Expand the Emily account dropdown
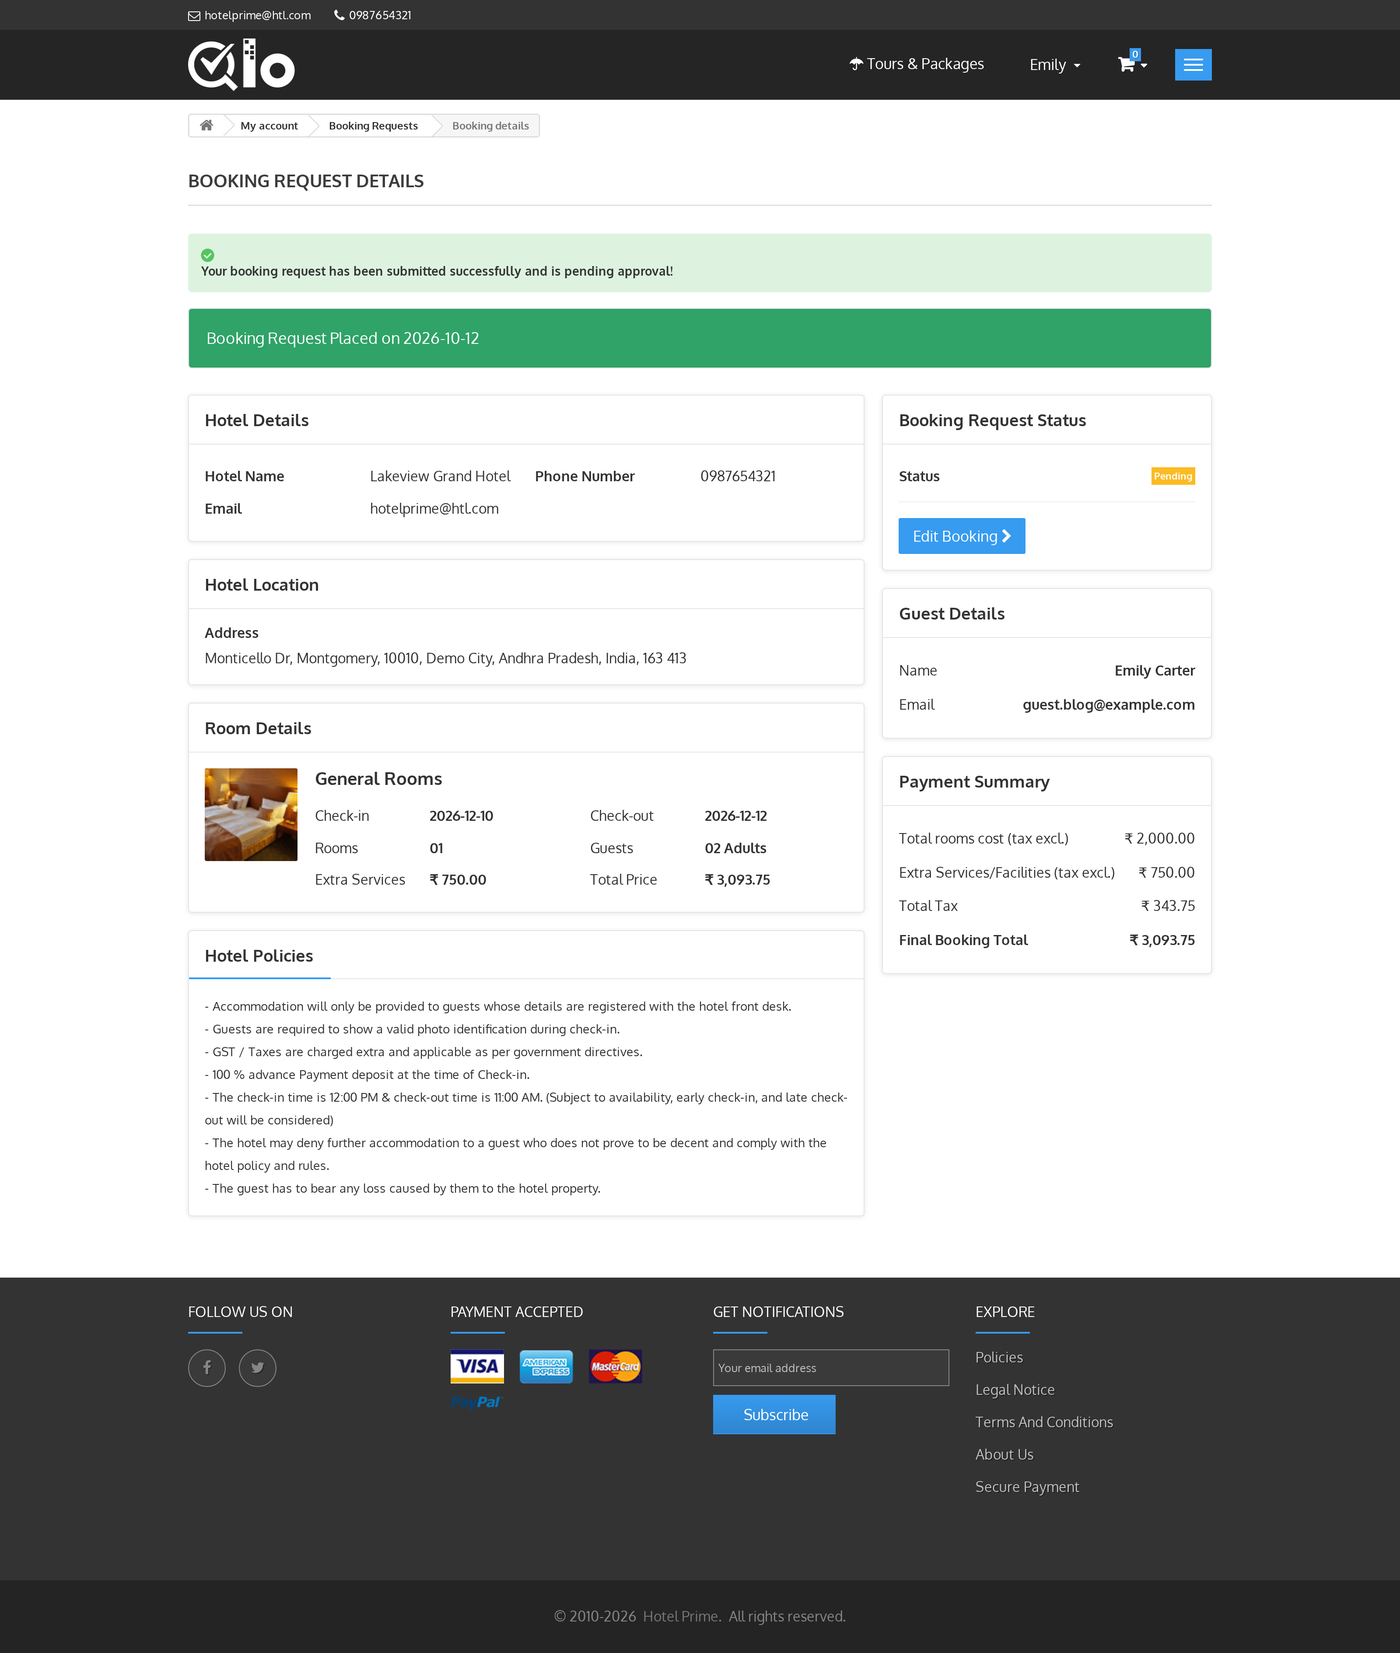Screen dimensions: 1400x1653 coord(1055,65)
